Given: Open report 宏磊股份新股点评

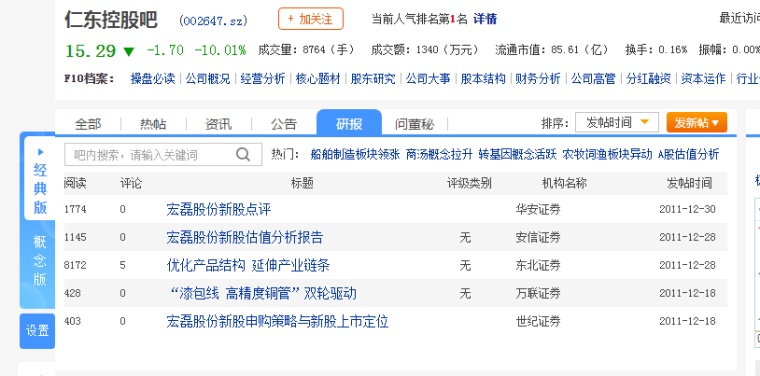Looking at the screenshot, I should pyautogui.click(x=219, y=210).
